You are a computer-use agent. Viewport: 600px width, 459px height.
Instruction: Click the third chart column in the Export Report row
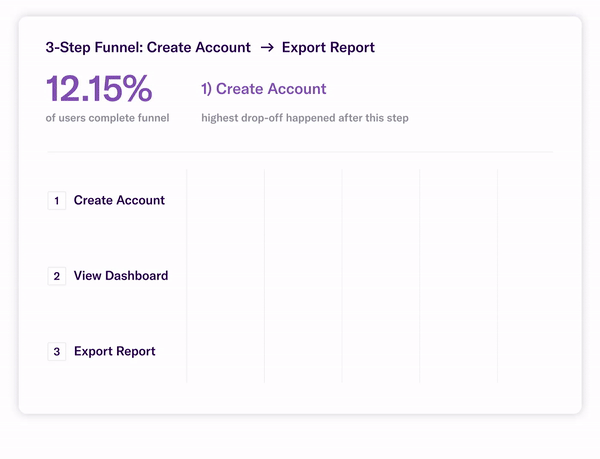[x=381, y=352]
